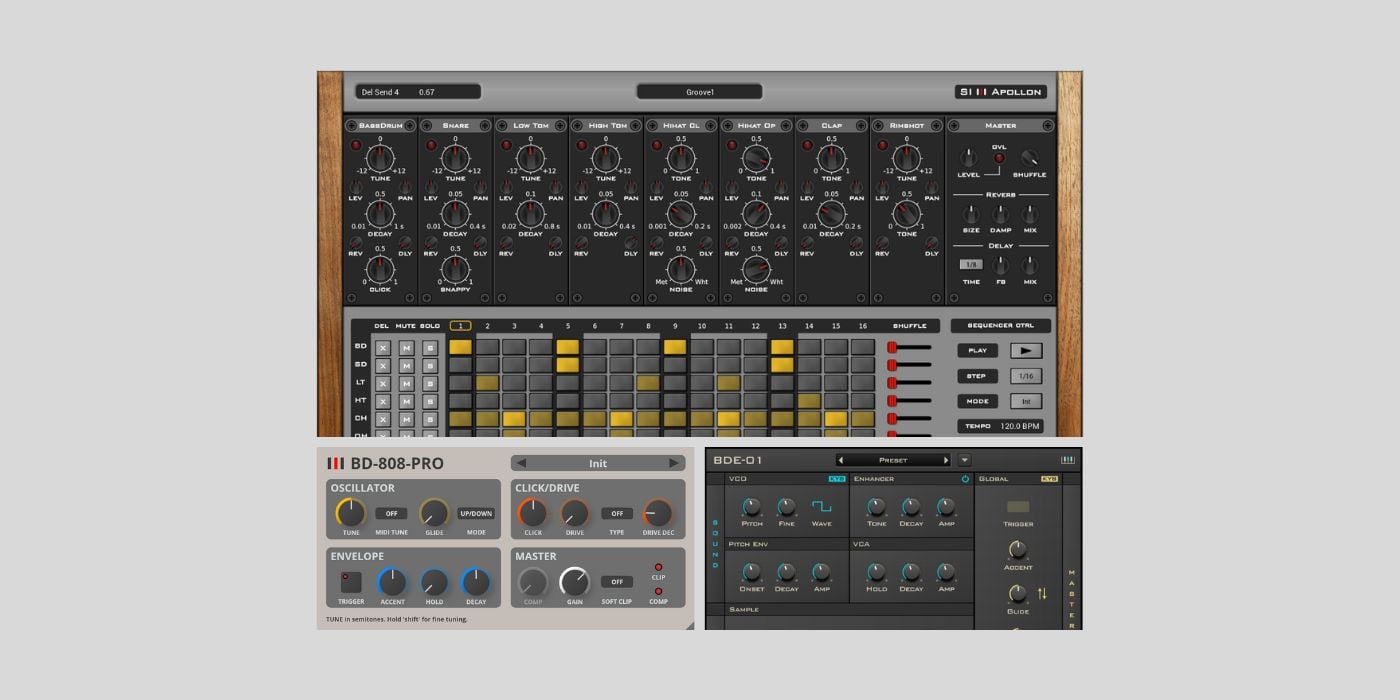Click the BD-808-PRO logo bars icon
The image size is (1400, 700).
click(x=337, y=463)
